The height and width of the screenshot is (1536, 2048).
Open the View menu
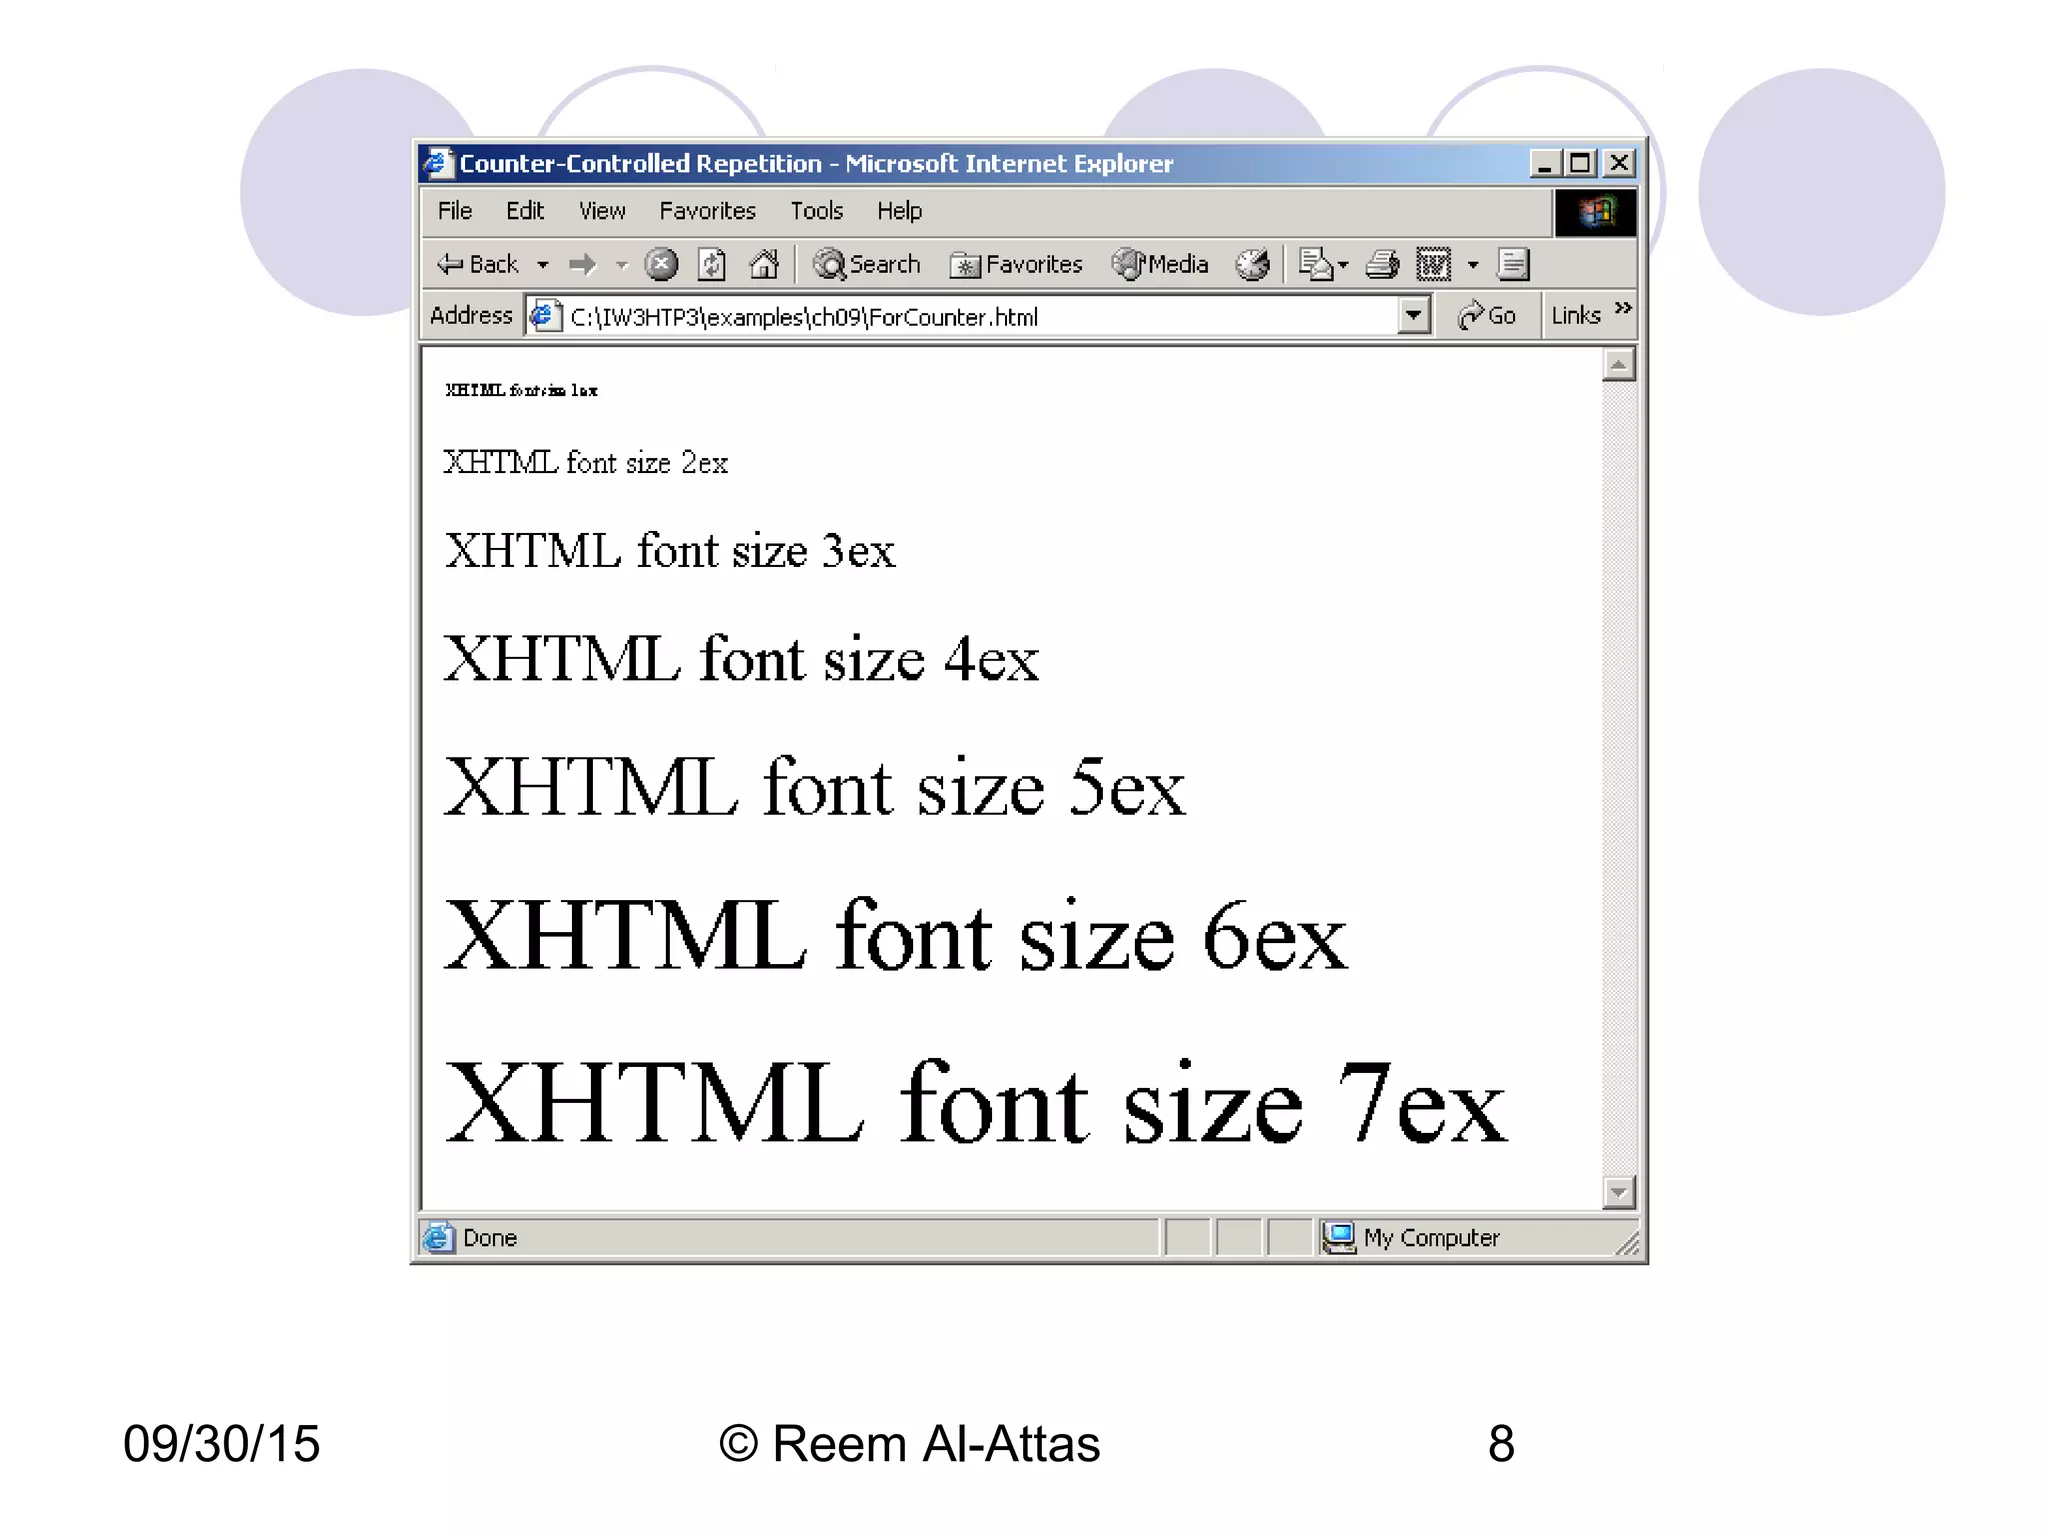click(x=602, y=211)
